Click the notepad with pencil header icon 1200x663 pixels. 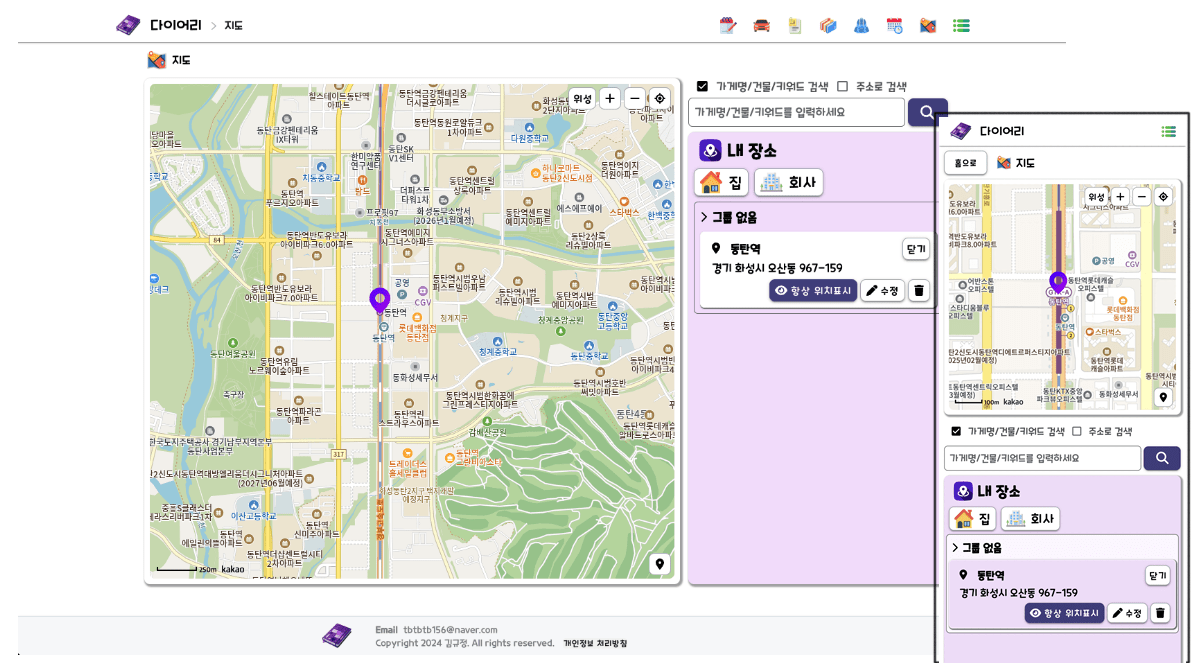pyautogui.click(x=728, y=26)
